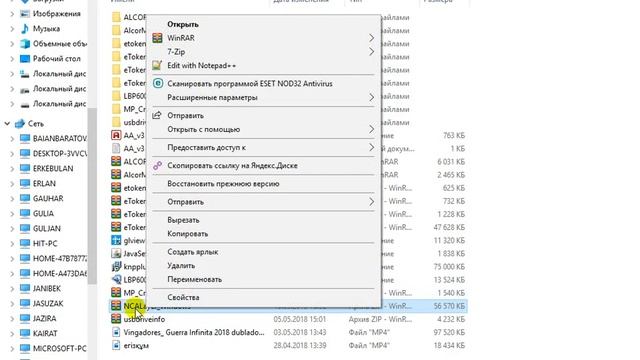Select the usbdriveinfo file name

click(144, 319)
